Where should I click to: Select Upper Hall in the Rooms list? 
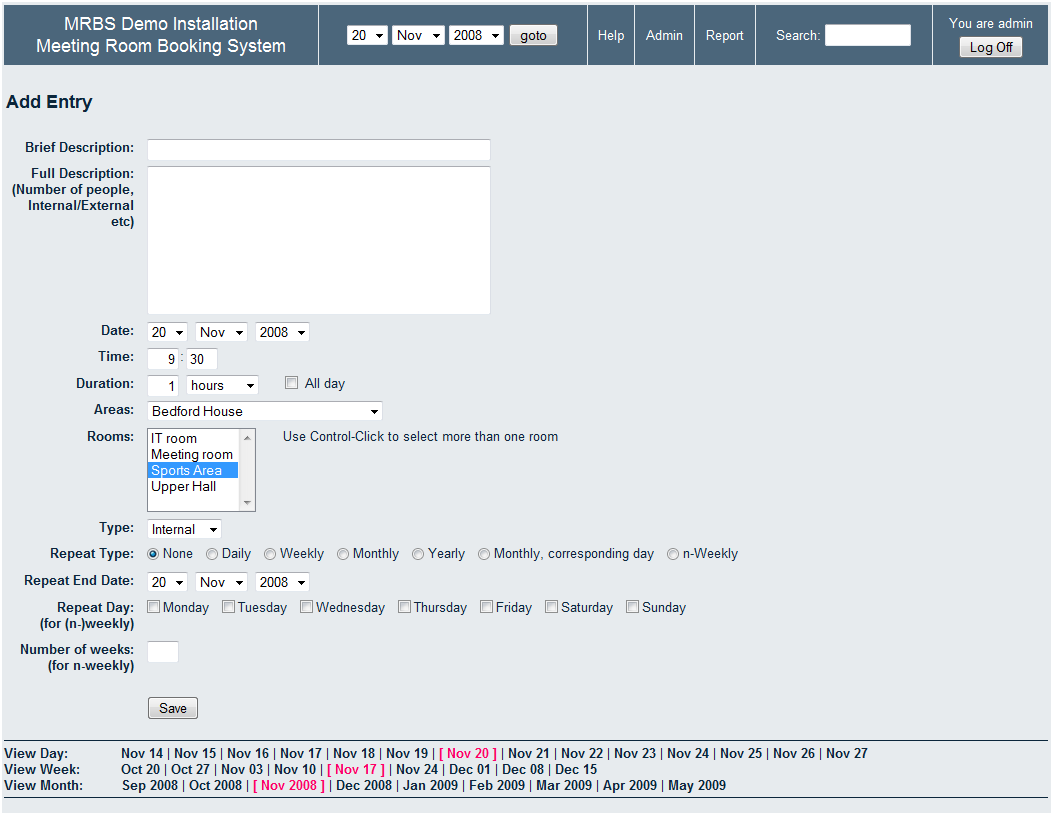[x=183, y=487]
